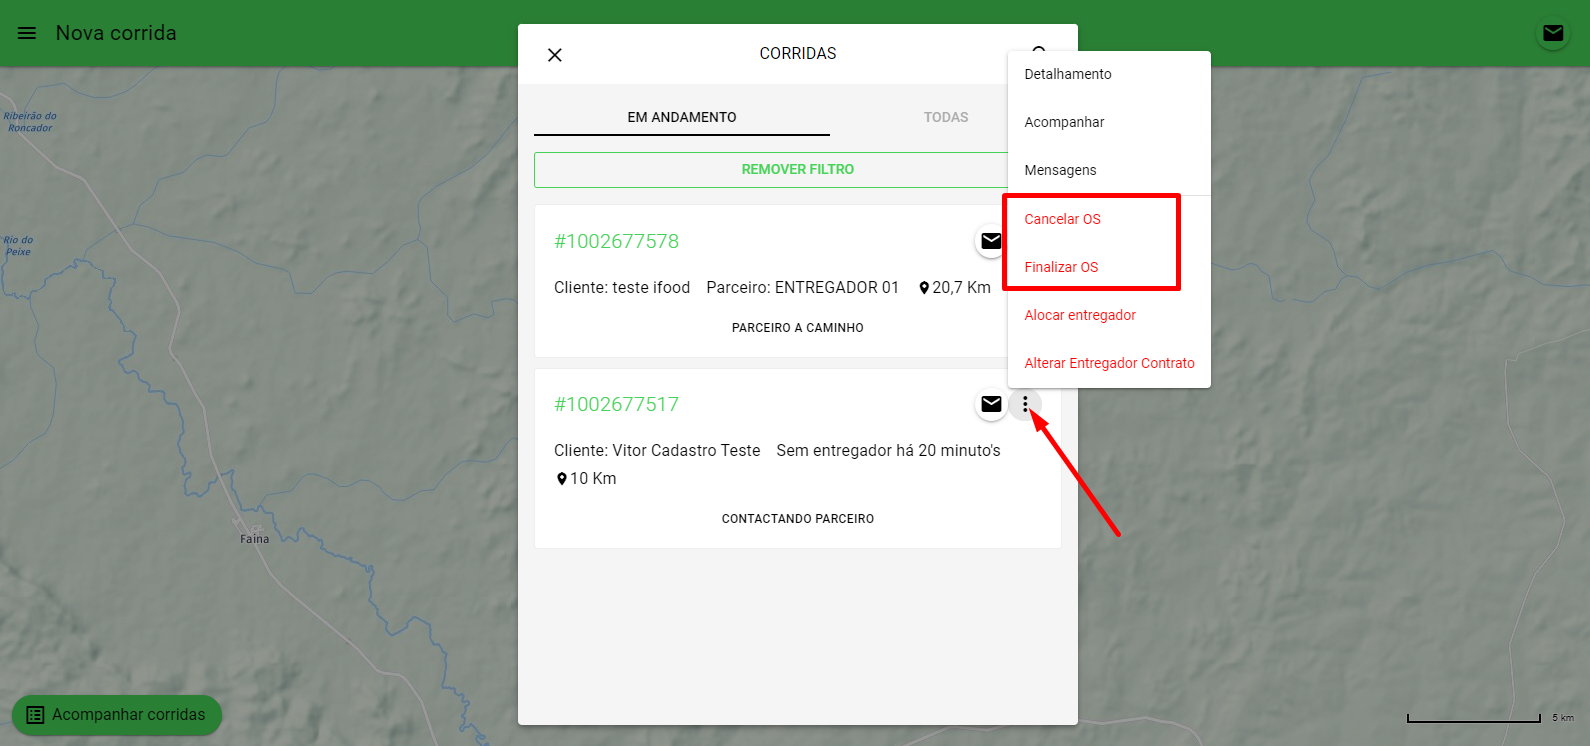Select Cancelar OS menu option

click(x=1109, y=219)
